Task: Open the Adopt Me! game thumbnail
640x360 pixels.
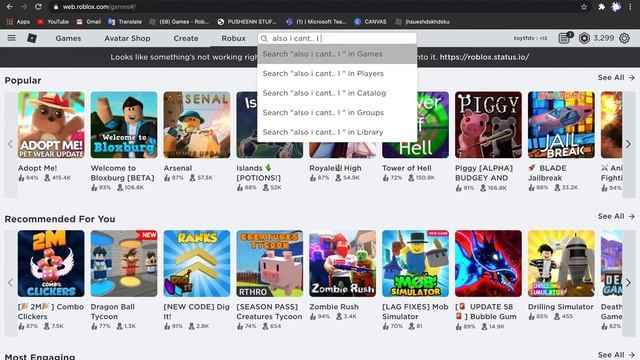Action: click(51, 125)
